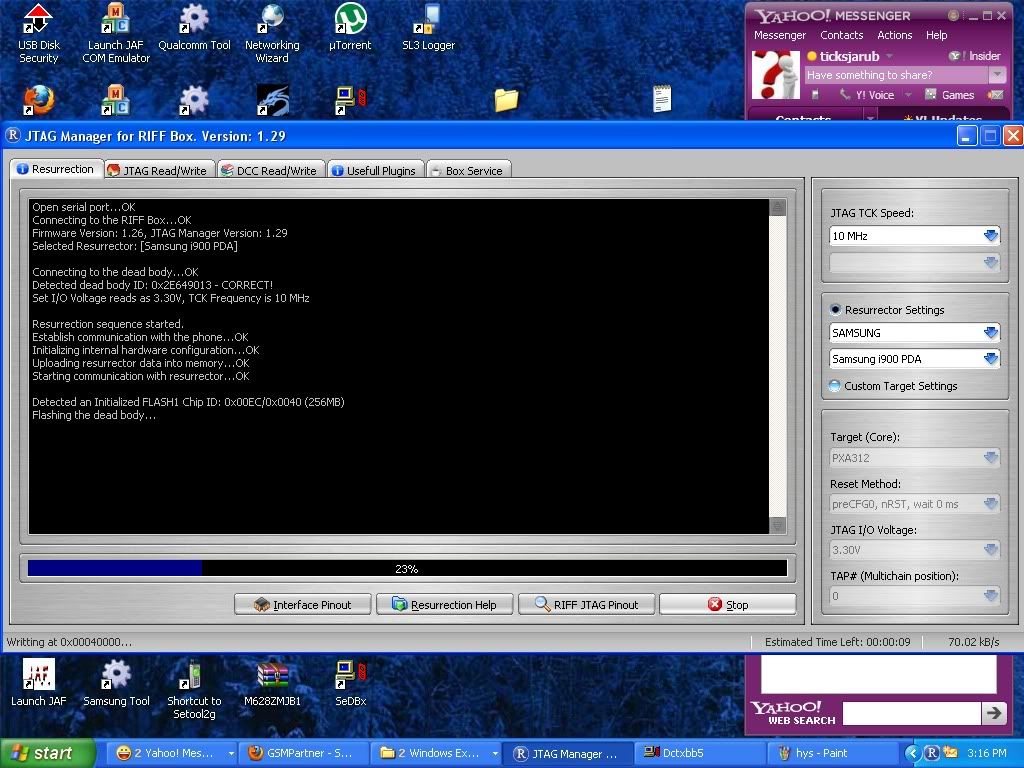
Task: Click the mail icon in Yahoo Messenger
Action: [995, 95]
